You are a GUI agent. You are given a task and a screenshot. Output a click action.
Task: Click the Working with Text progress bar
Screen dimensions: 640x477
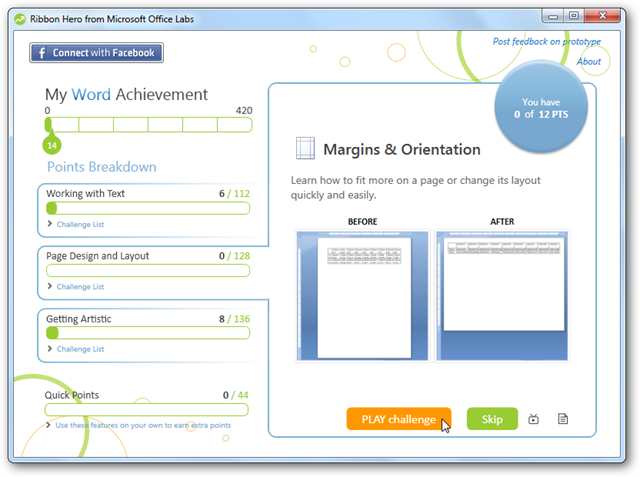(x=148, y=209)
